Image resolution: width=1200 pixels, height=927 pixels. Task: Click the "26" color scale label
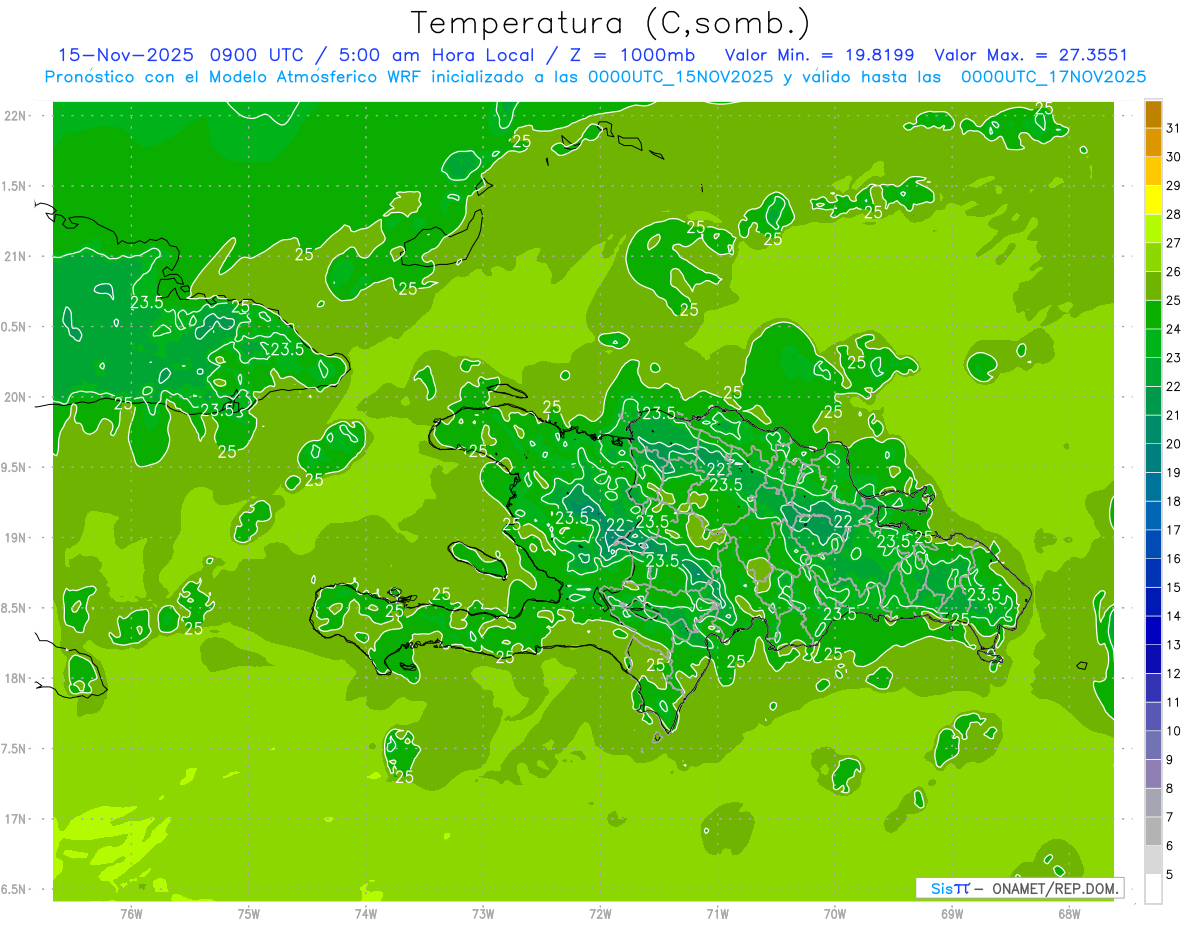click(1174, 272)
